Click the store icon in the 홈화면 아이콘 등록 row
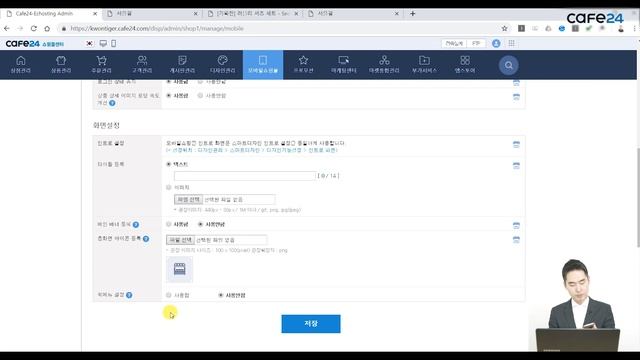Viewport: 640px width, 360px height. [516, 239]
